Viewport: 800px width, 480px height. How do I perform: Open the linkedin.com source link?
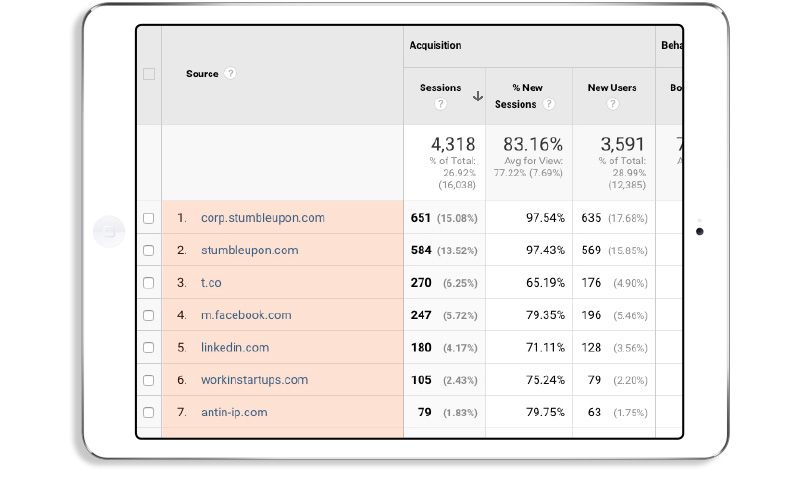[x=235, y=347]
